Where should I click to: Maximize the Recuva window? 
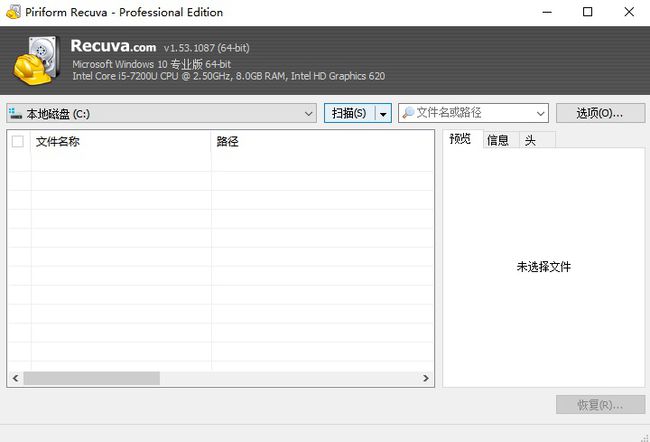(x=587, y=12)
